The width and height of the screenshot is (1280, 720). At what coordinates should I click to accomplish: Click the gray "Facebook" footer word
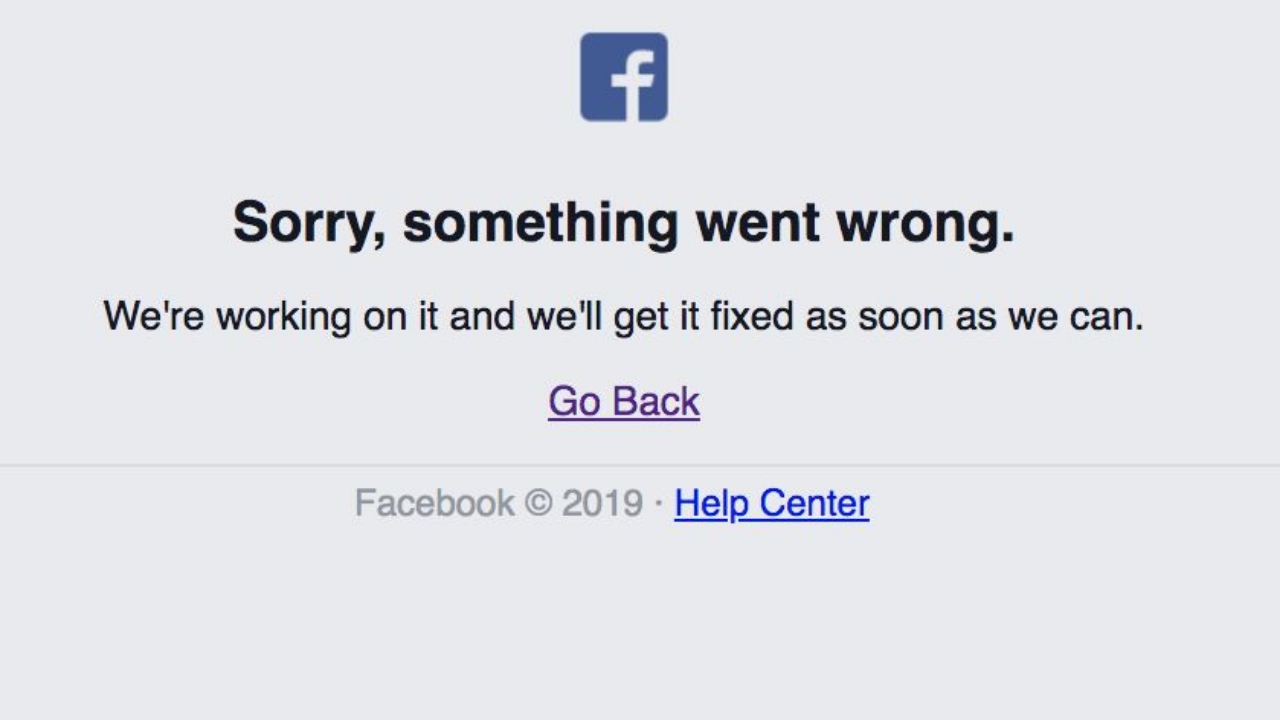(435, 502)
